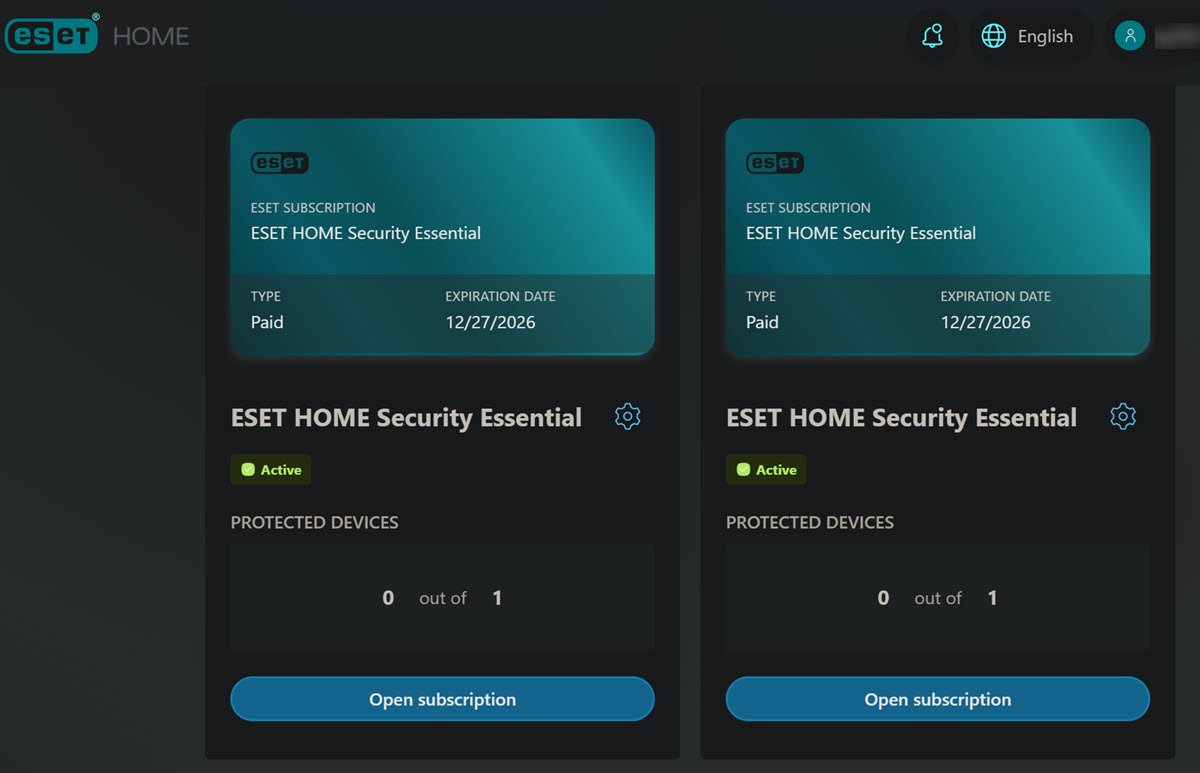
Task: Click right ESET HOME Security Essential heading
Action: click(x=901, y=417)
